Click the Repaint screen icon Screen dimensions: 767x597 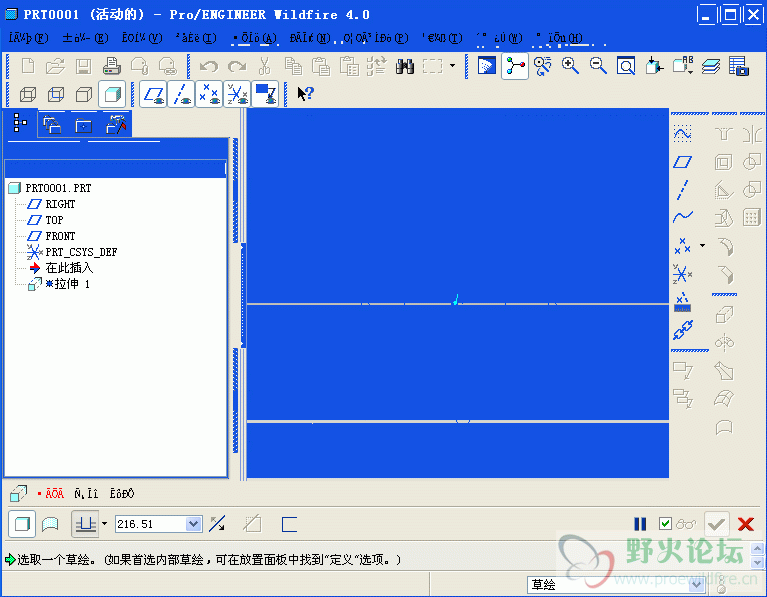coord(486,66)
